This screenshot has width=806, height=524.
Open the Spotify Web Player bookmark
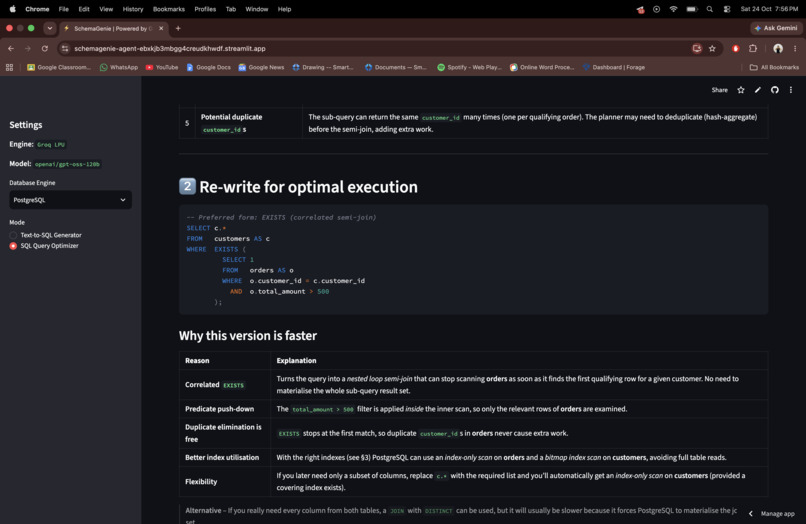469,67
